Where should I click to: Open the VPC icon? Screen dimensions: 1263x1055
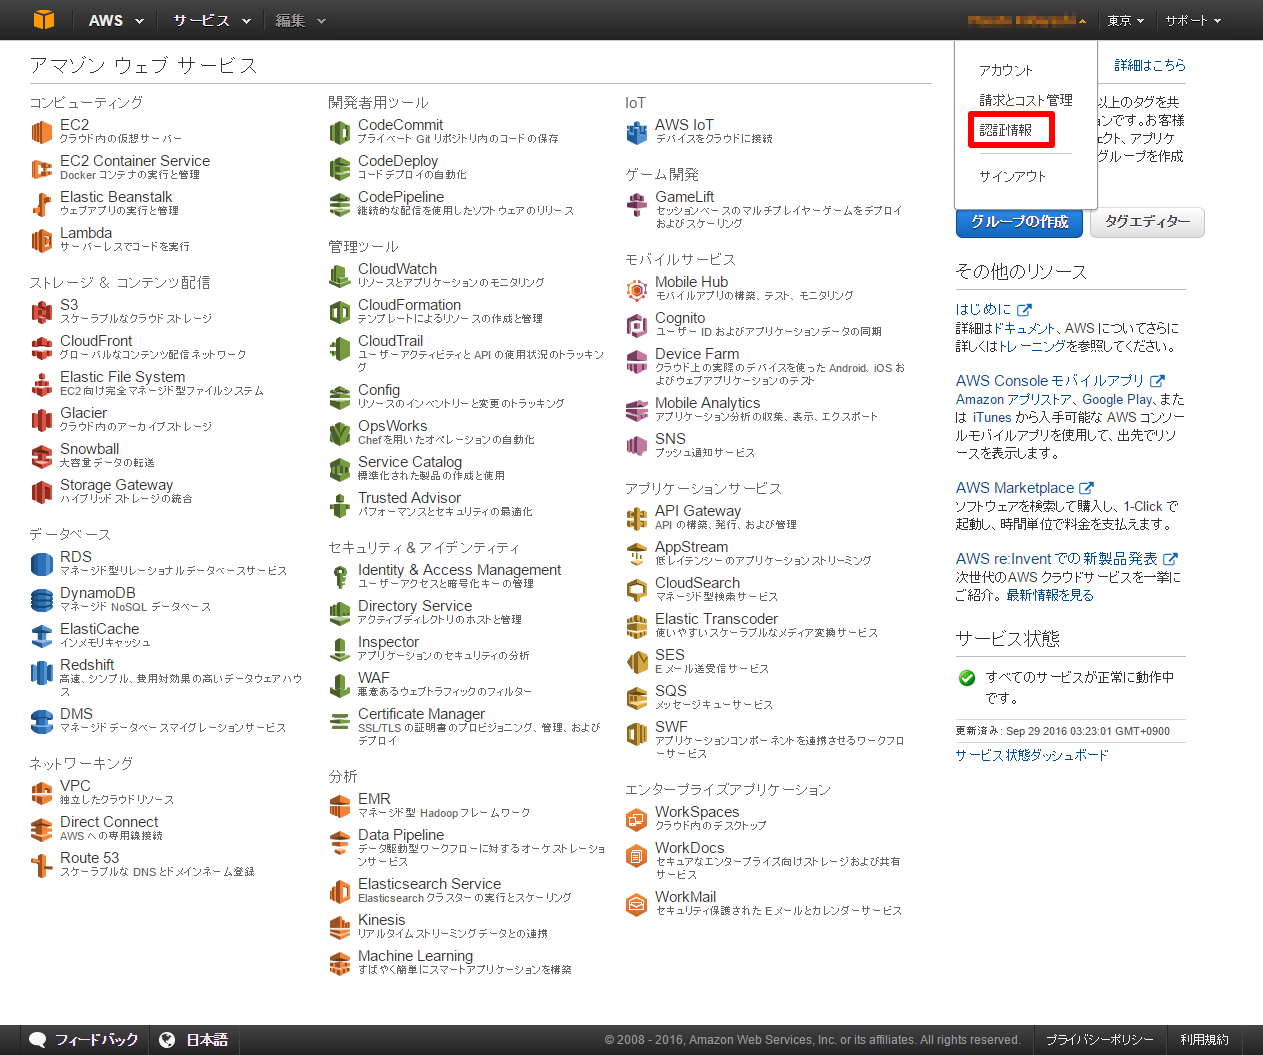click(41, 793)
